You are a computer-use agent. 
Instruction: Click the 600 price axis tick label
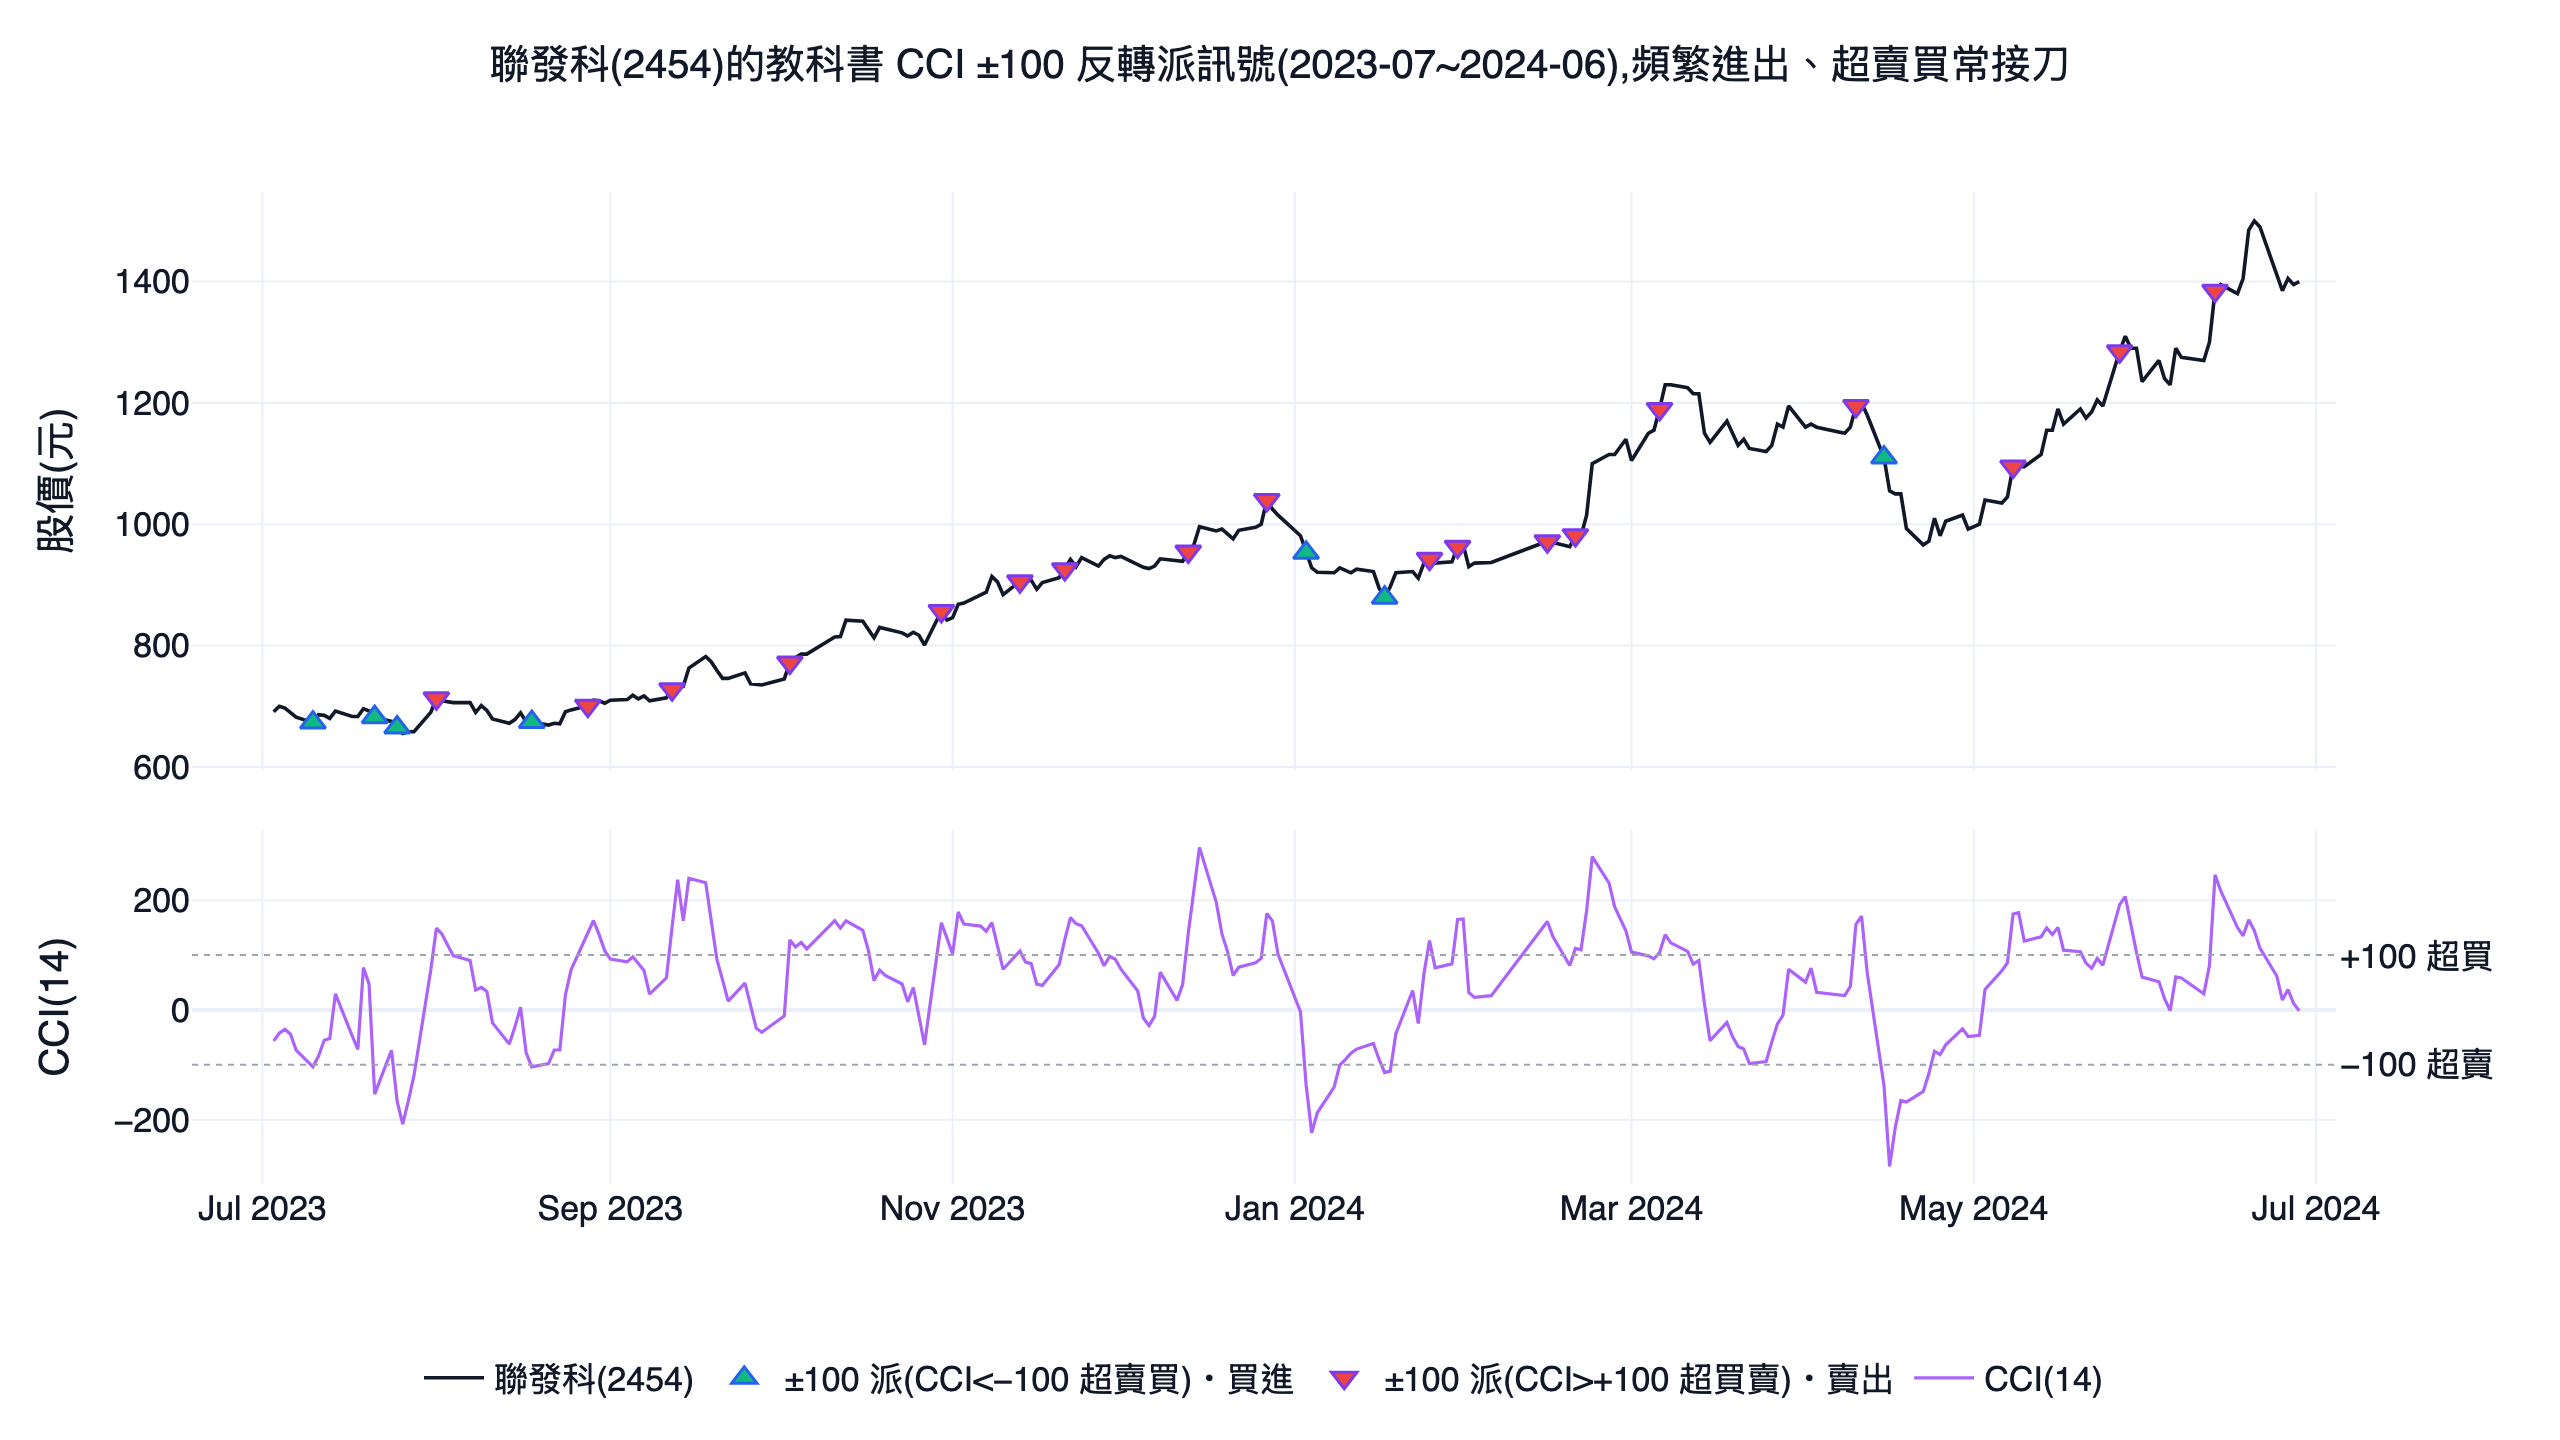(x=161, y=768)
